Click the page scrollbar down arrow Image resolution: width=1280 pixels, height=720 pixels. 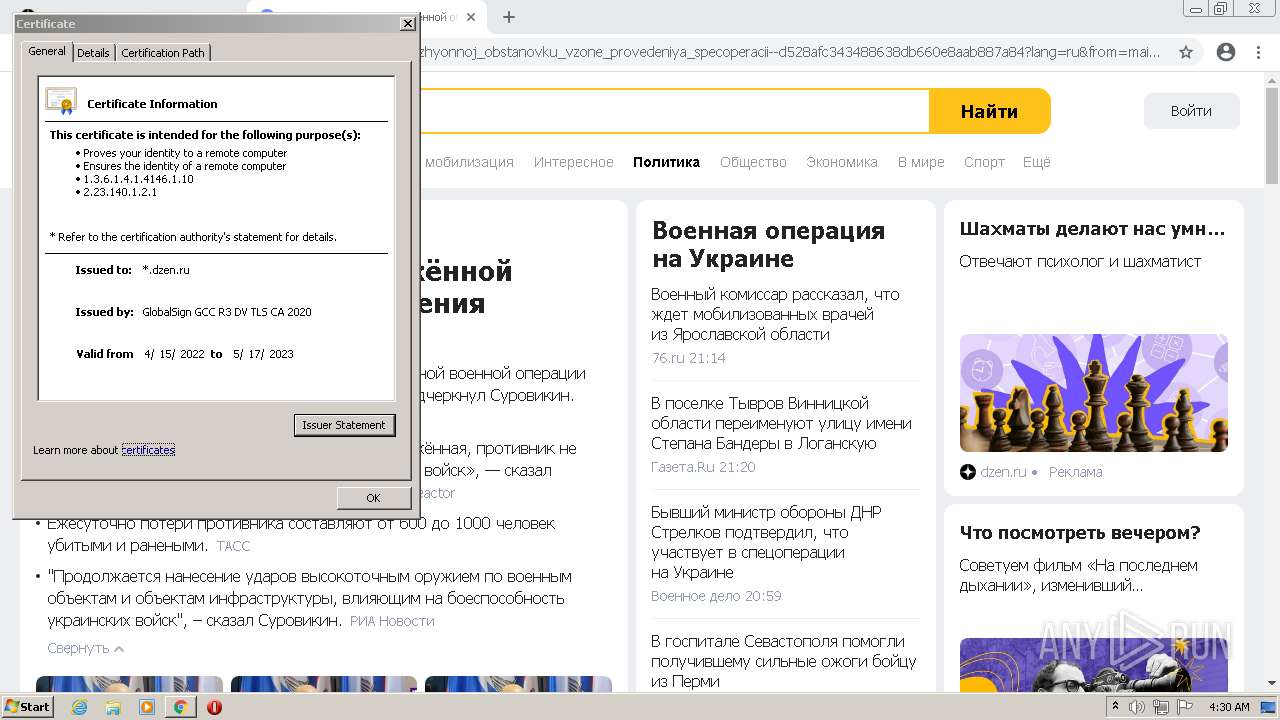point(1272,683)
